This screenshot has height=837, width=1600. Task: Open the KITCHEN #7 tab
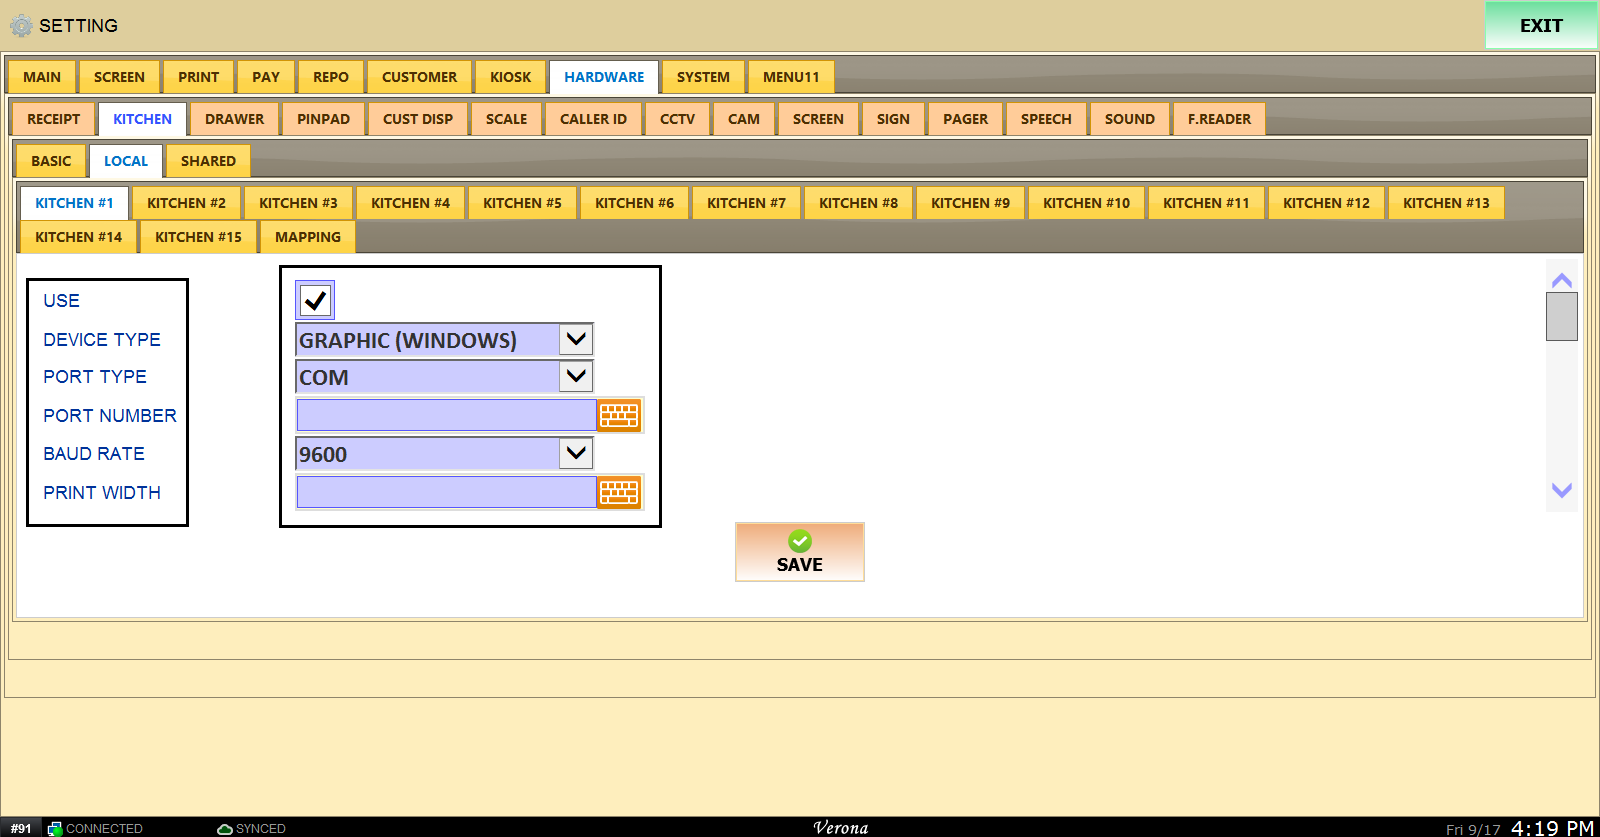(x=746, y=203)
